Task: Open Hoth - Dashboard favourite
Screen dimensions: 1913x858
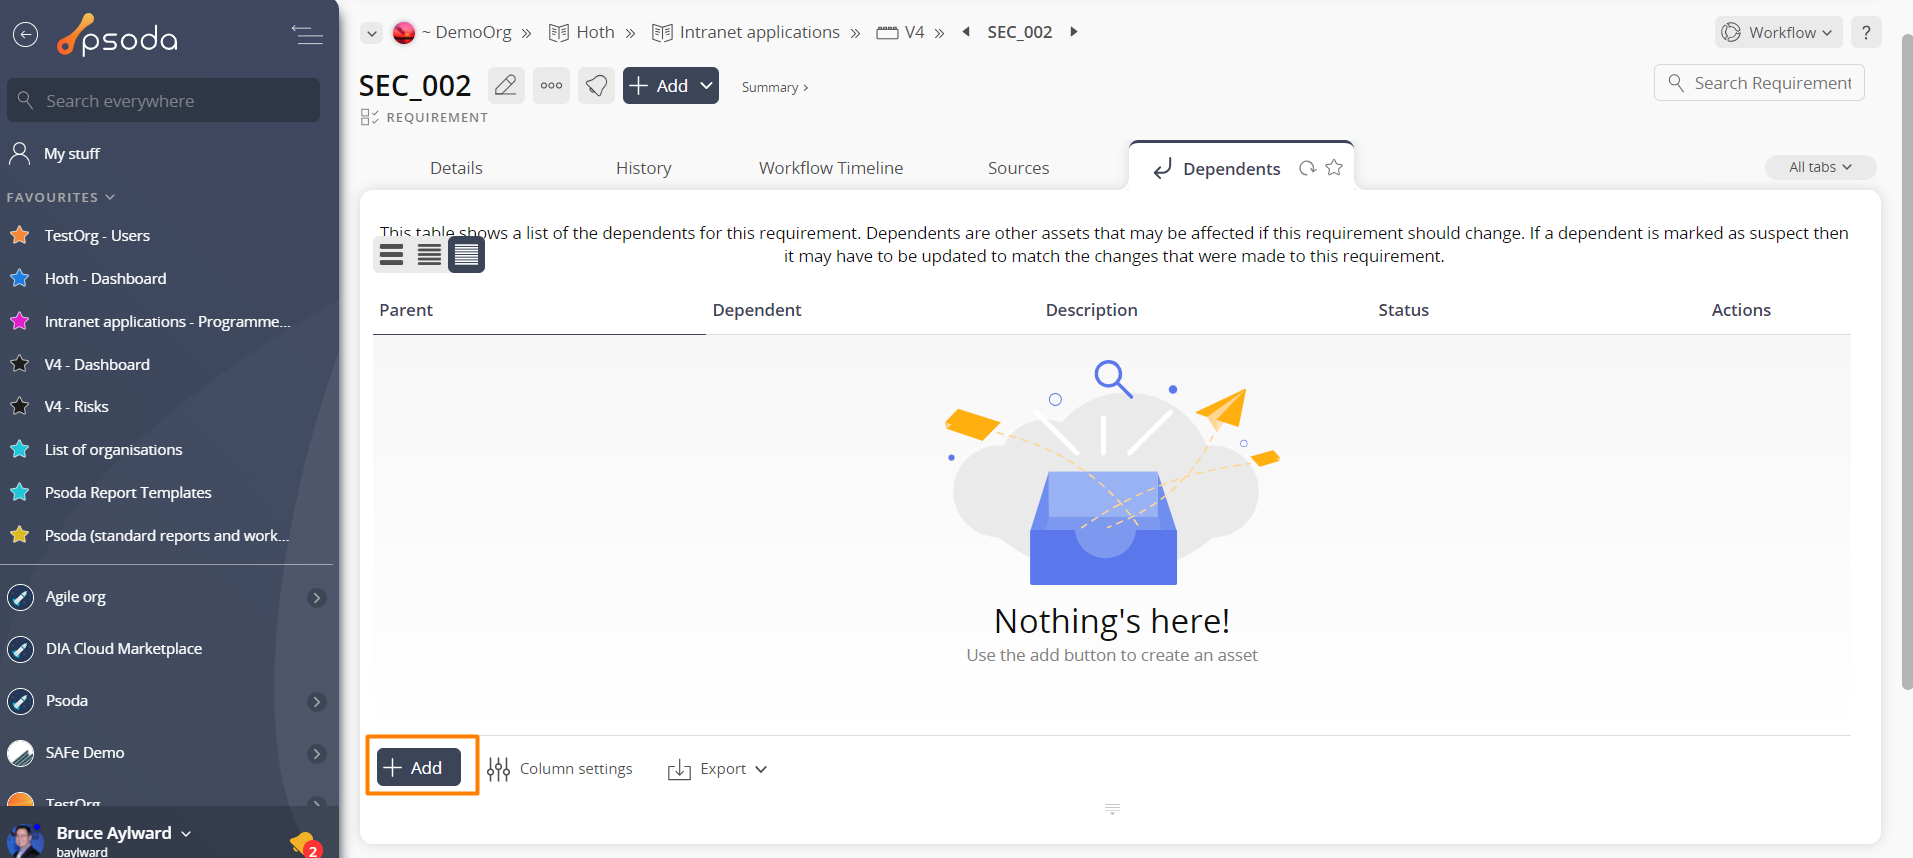Action: pos(105,278)
